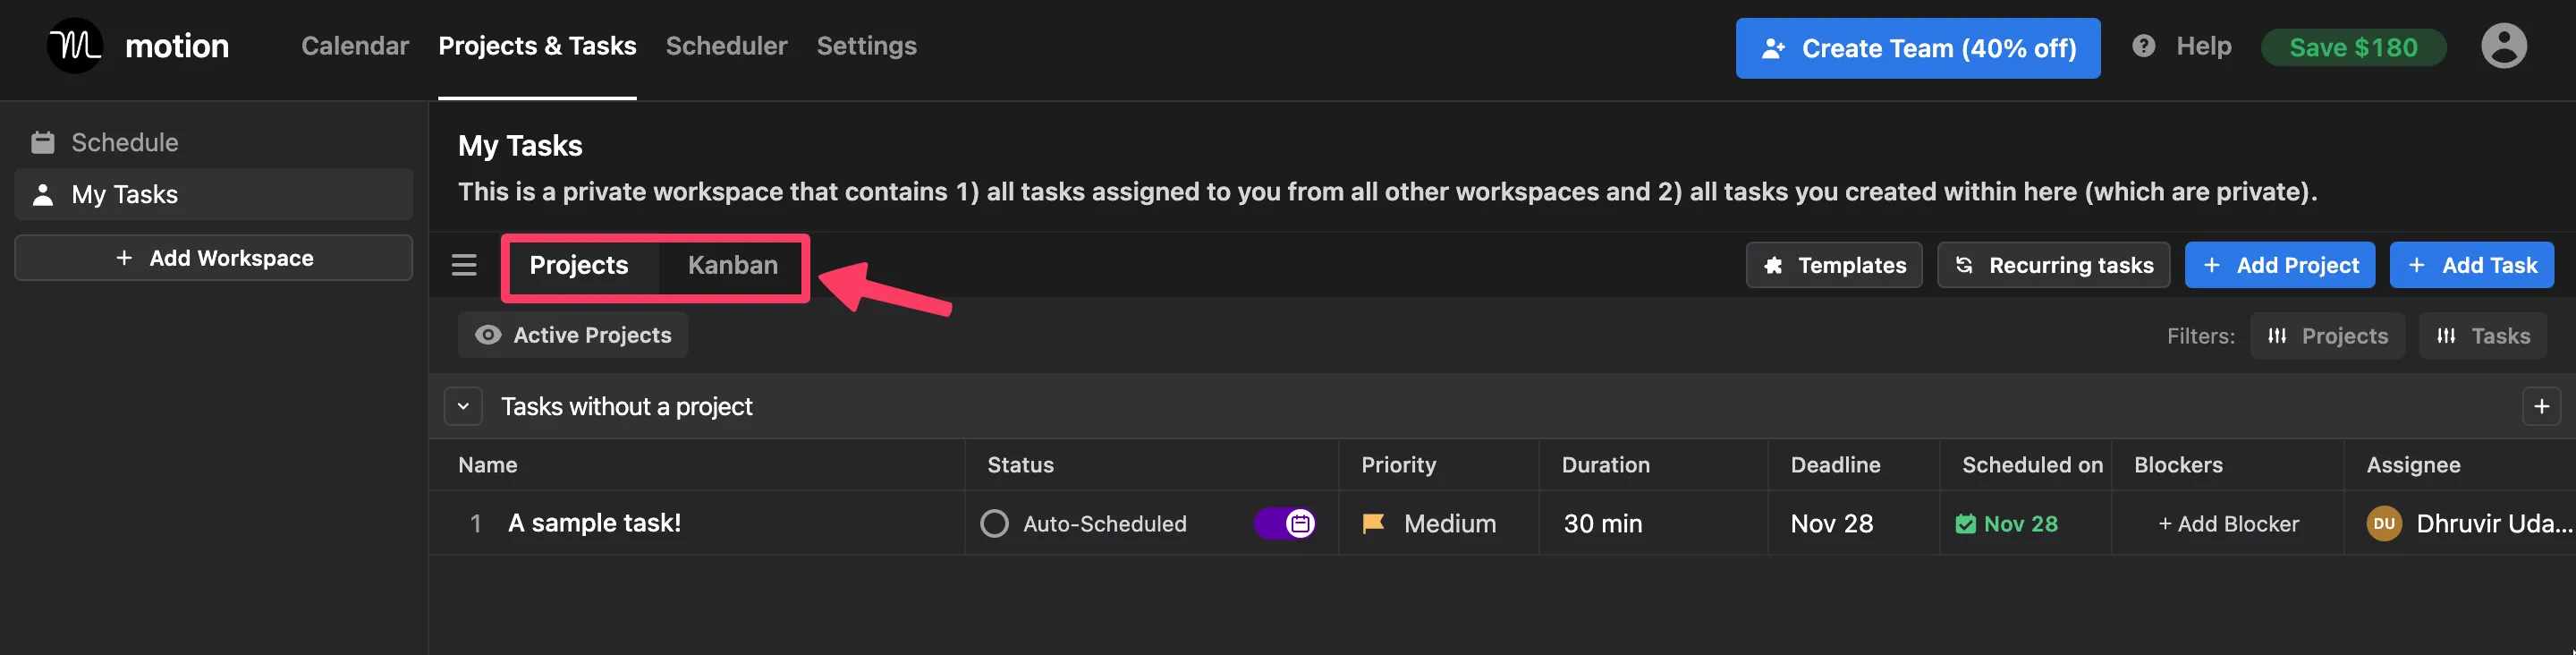Mark A sample task! status circle complete
The width and height of the screenshot is (2576, 655).
click(994, 523)
